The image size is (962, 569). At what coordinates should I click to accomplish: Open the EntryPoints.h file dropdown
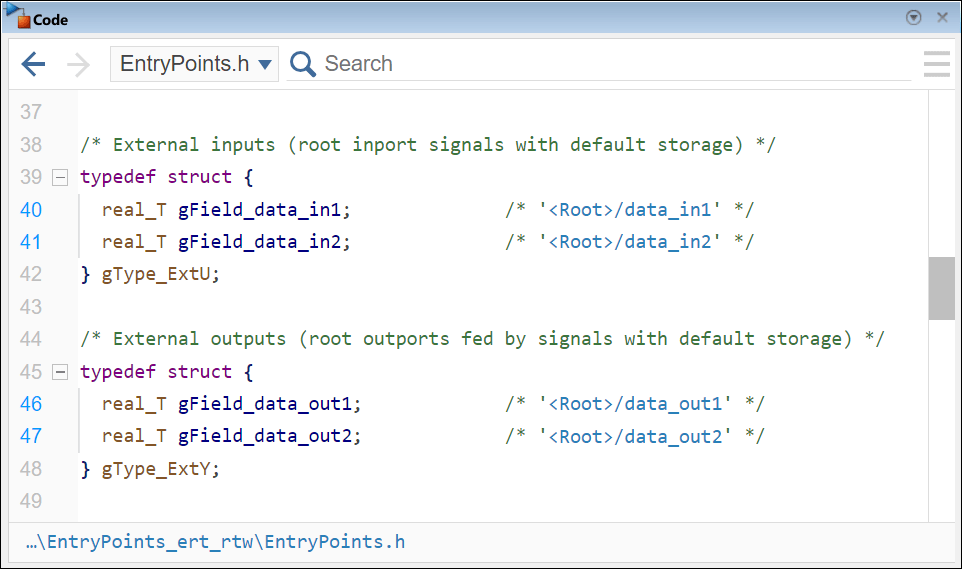coord(194,64)
